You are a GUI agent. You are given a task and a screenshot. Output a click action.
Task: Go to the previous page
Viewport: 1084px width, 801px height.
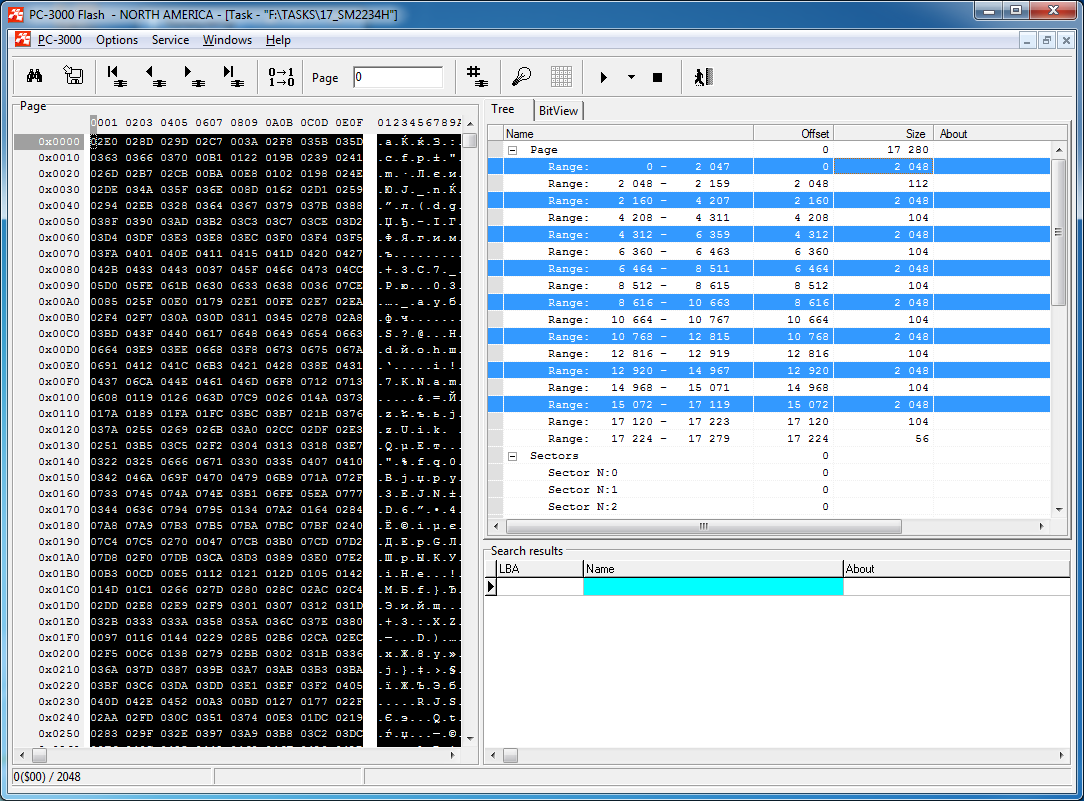(x=155, y=77)
